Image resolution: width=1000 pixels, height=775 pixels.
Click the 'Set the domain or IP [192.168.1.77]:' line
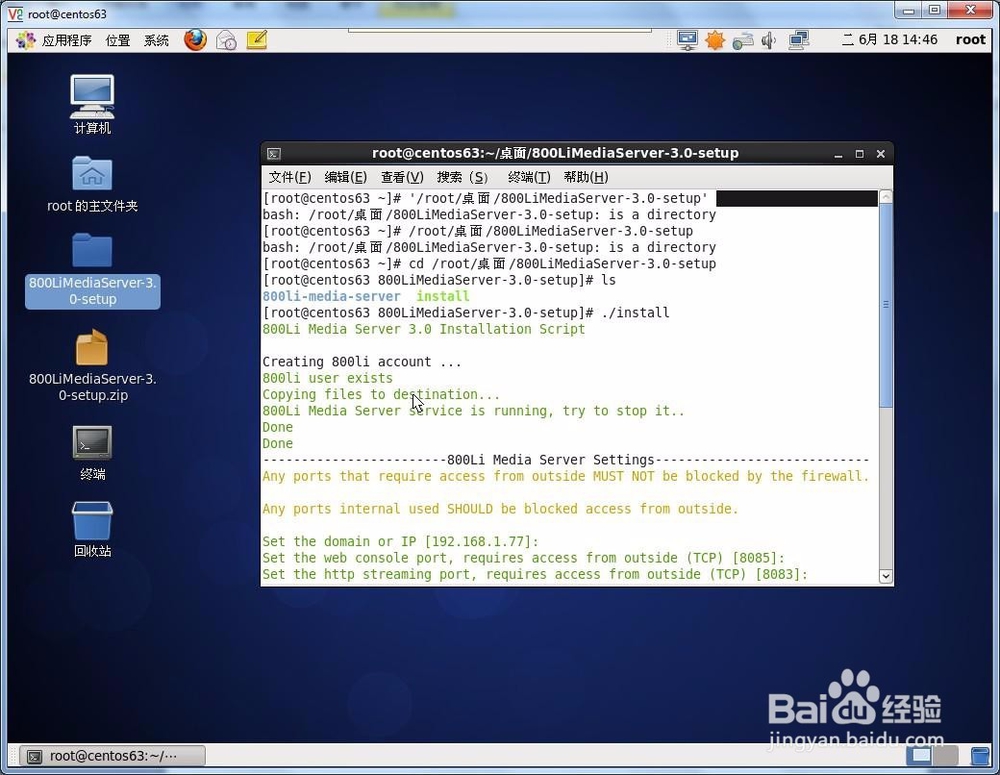point(401,542)
